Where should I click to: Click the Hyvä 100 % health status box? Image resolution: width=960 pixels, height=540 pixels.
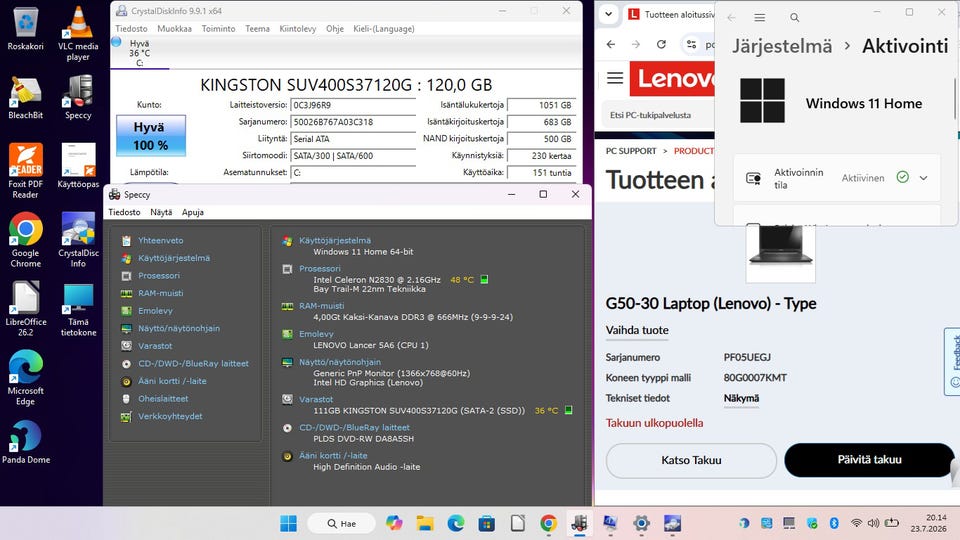click(151, 136)
